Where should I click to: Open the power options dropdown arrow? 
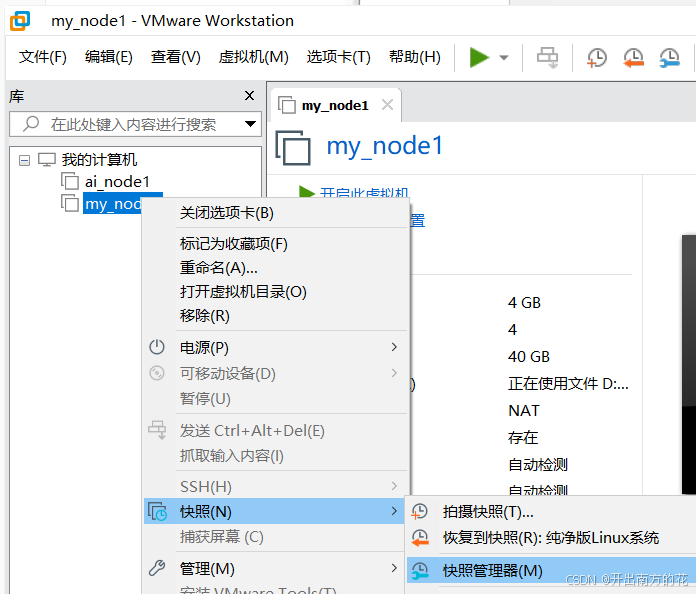[x=503, y=57]
